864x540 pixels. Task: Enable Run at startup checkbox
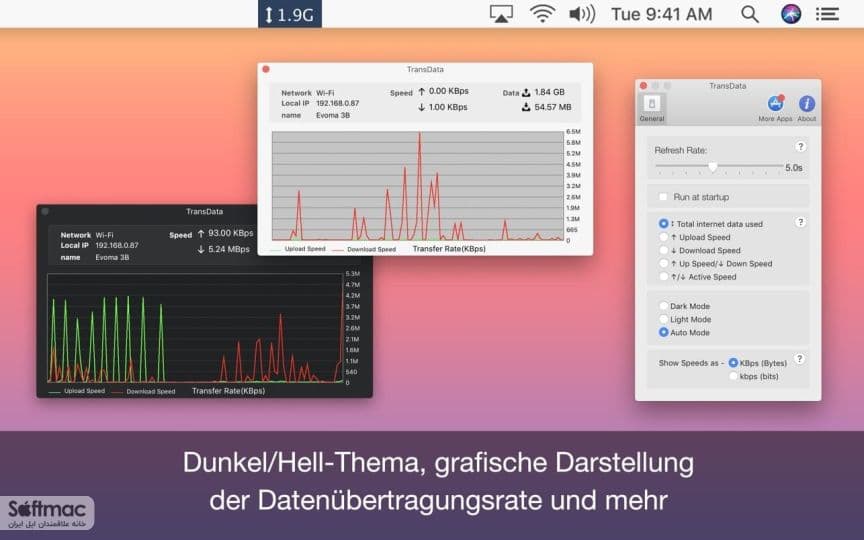663,197
